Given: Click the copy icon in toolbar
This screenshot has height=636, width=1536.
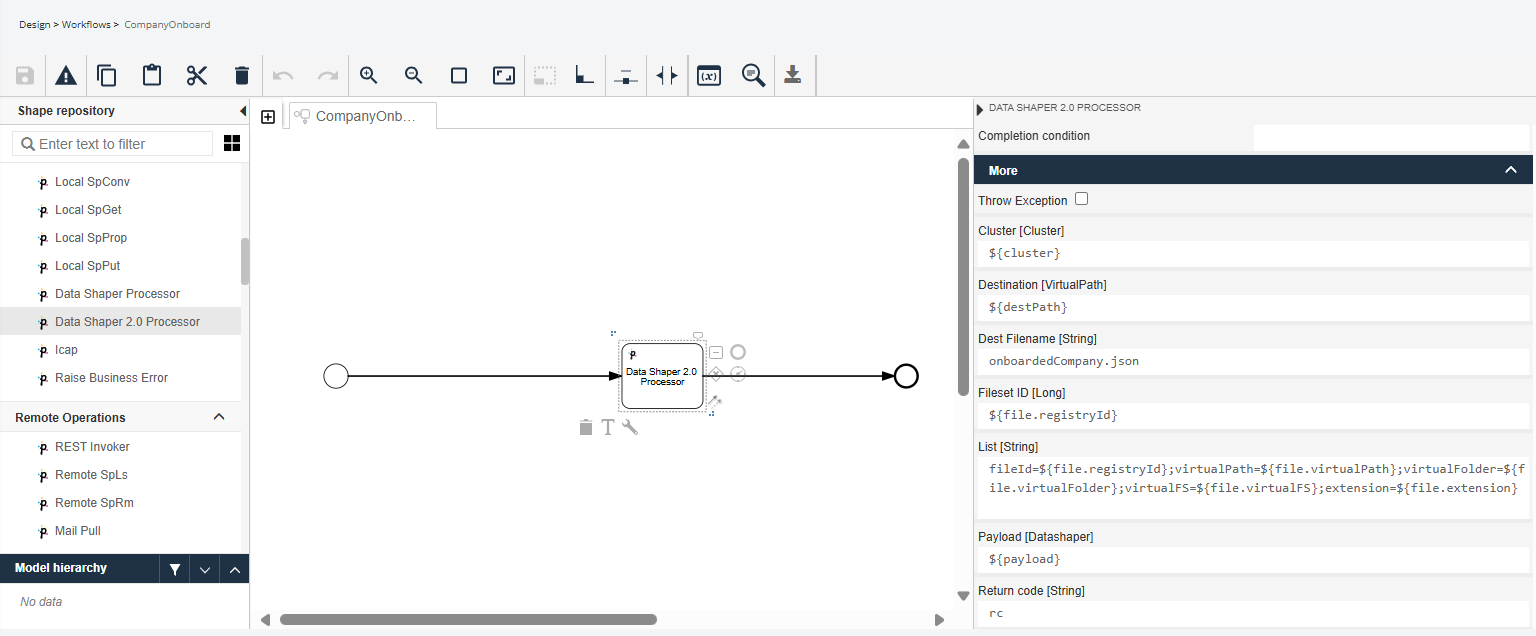Looking at the screenshot, I should 106,76.
